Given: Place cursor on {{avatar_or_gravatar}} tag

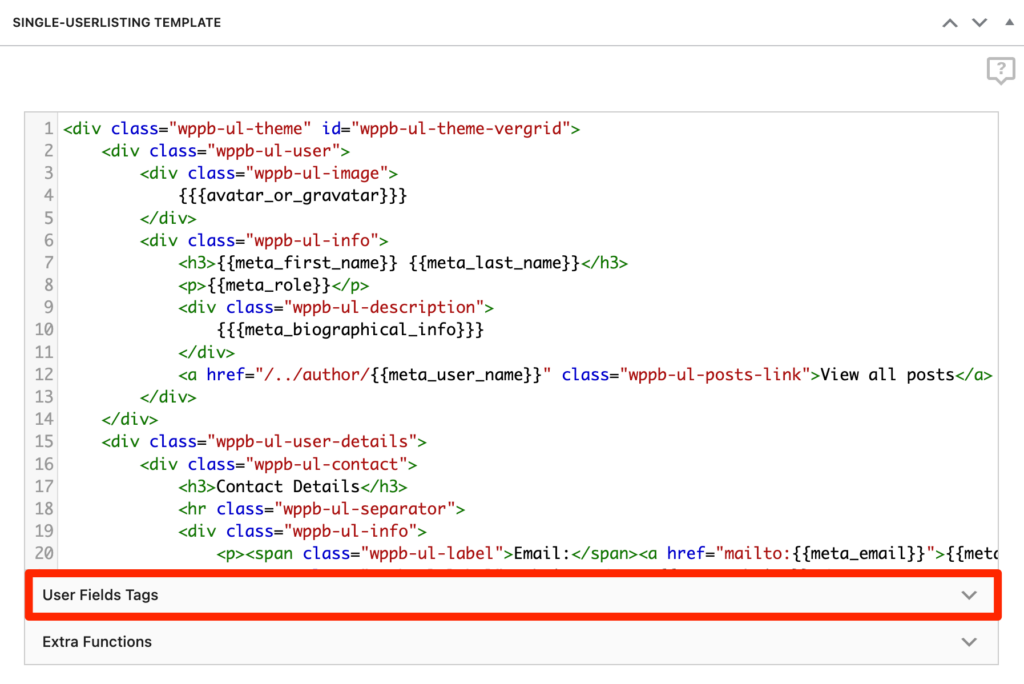Looking at the screenshot, I should click(293, 195).
